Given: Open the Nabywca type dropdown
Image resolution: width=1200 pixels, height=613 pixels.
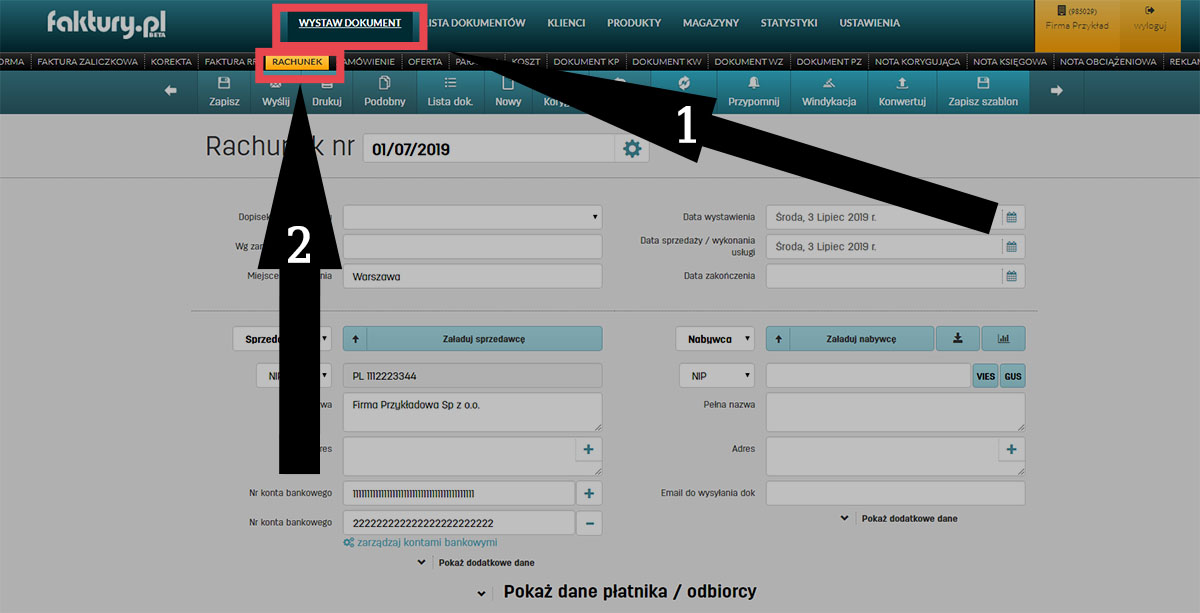Looking at the screenshot, I should point(715,338).
